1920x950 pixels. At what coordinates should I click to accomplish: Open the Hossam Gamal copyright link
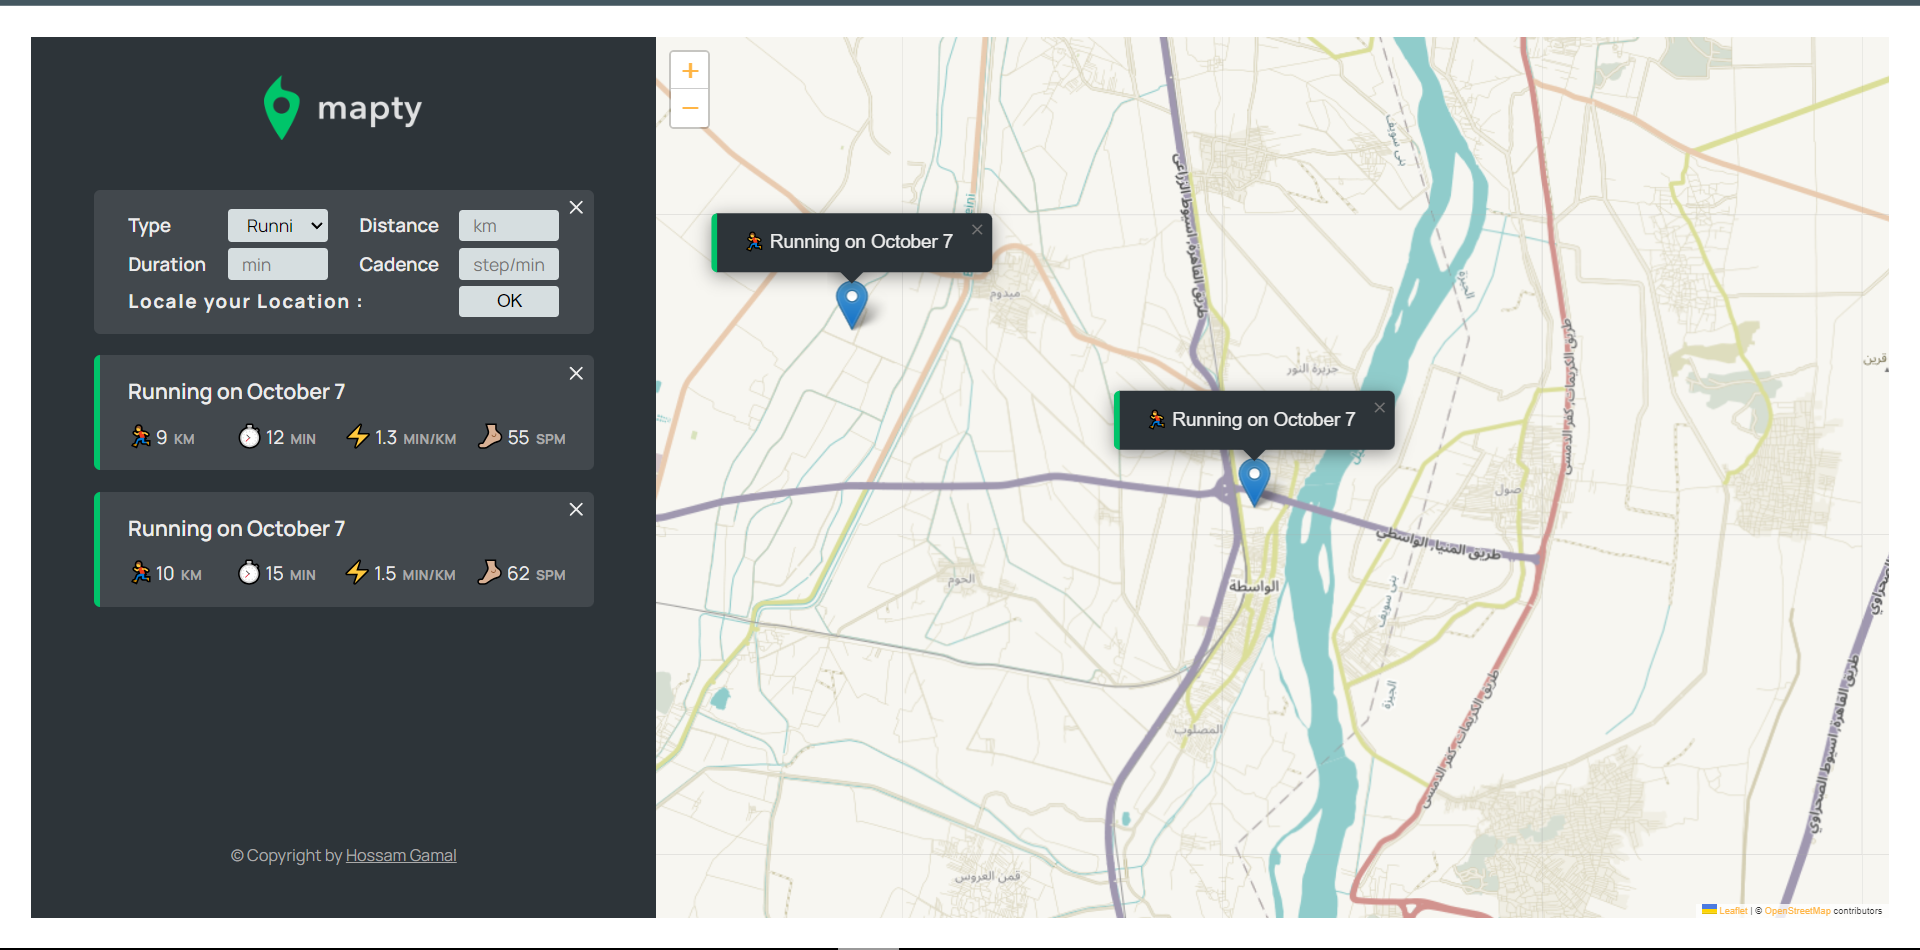401,856
